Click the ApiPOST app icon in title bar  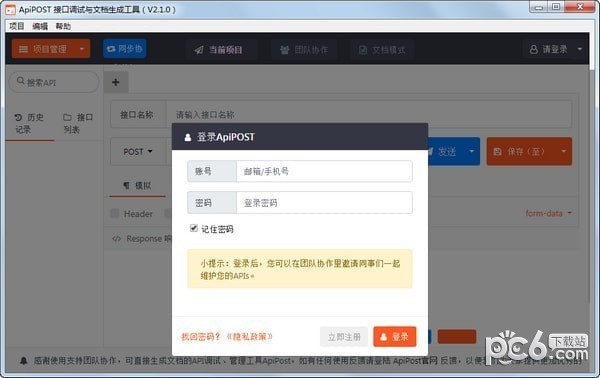(10, 9)
